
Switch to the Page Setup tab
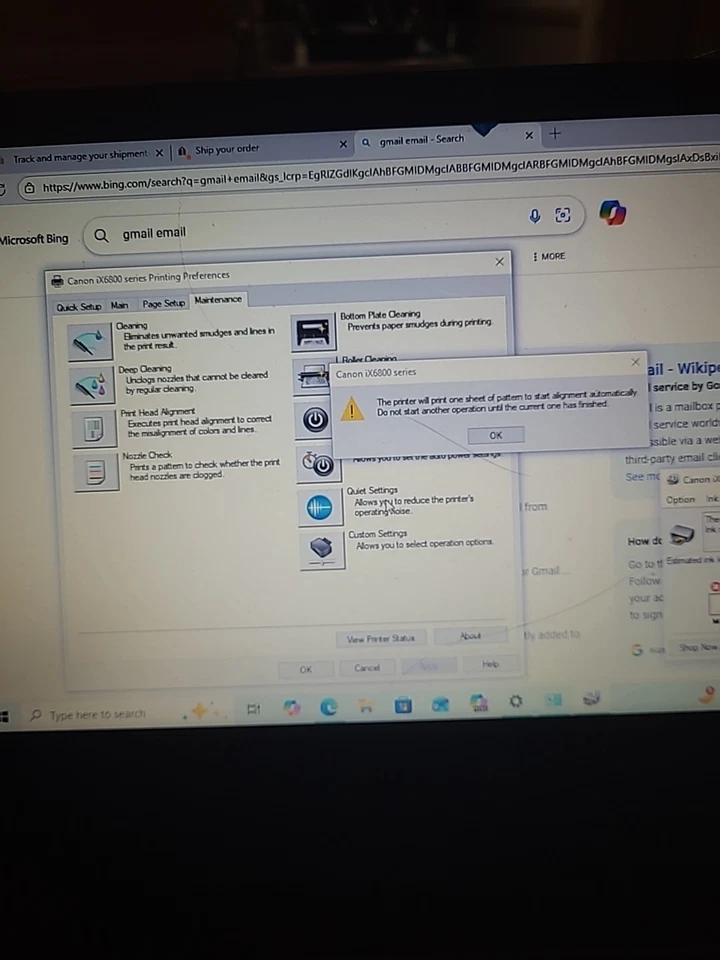[x=163, y=303]
